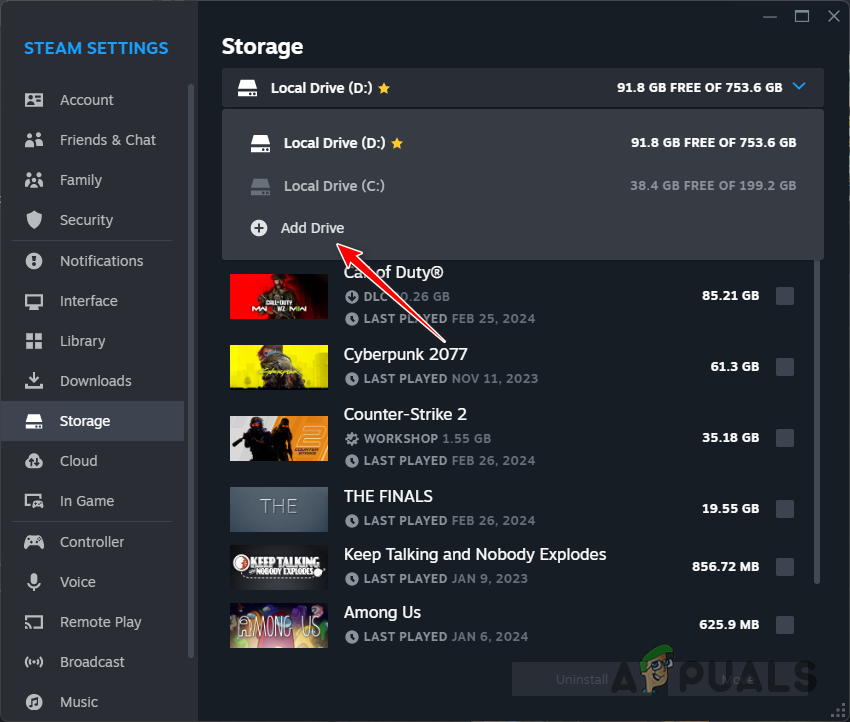Check the checkbox next to Cyberpunk 2077
The width and height of the screenshot is (850, 722).
coord(785,366)
